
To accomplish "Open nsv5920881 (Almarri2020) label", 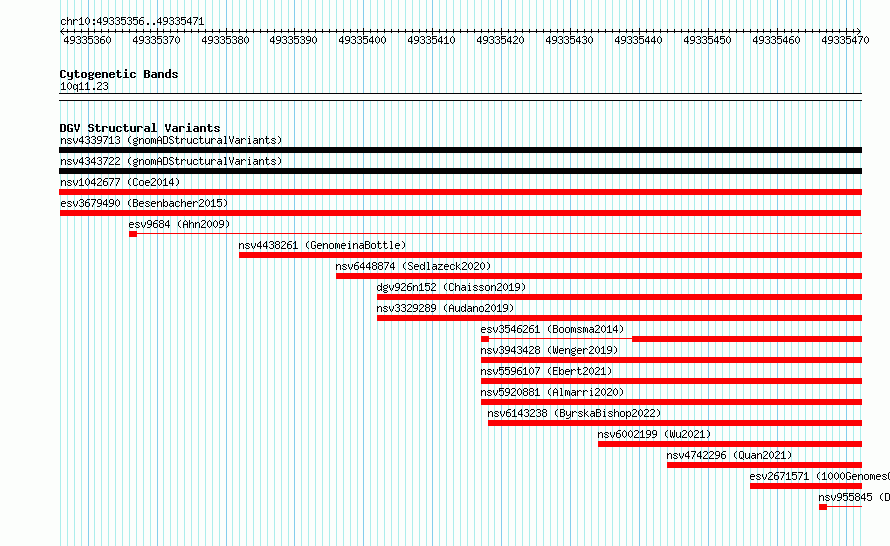I will 552,392.
